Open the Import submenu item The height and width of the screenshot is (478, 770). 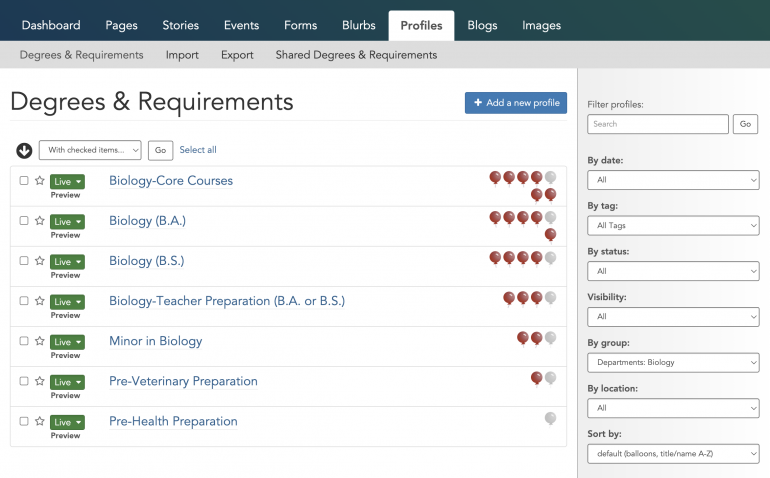(x=182, y=55)
